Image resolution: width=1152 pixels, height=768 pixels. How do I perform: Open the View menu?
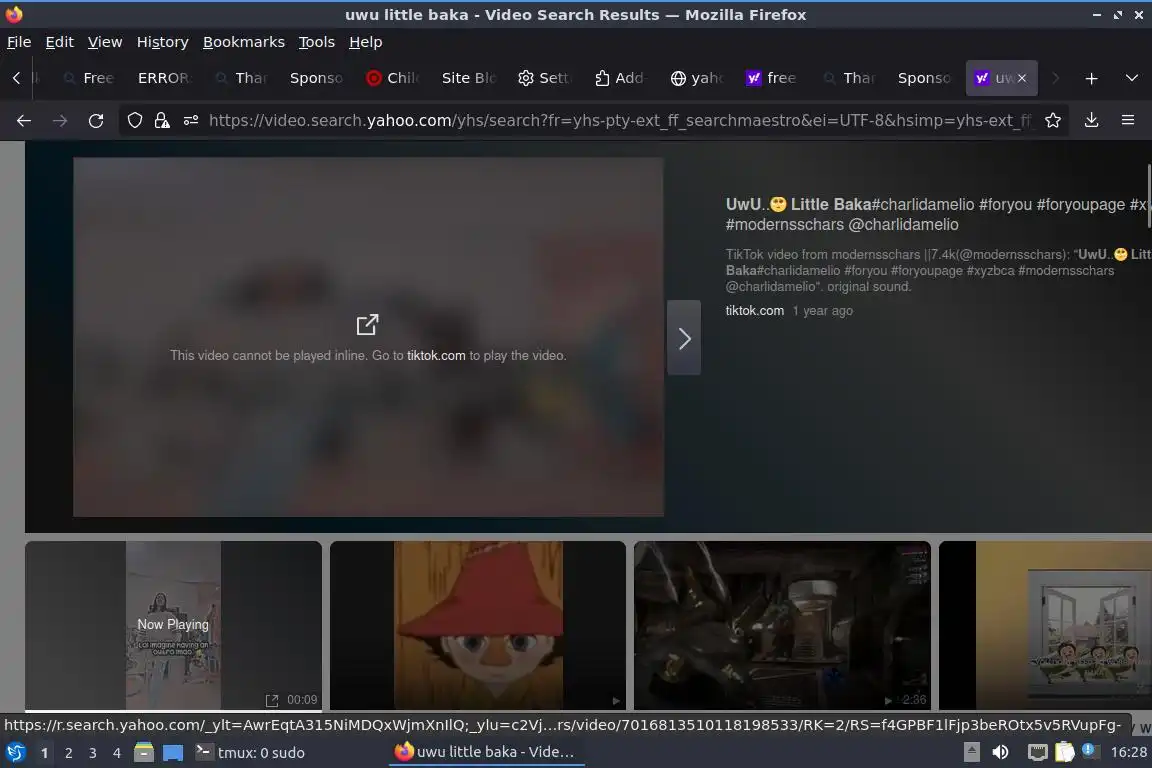pyautogui.click(x=105, y=42)
